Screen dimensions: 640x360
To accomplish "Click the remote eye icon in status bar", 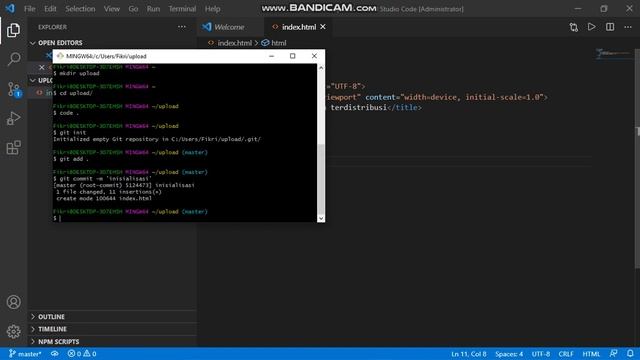I will coord(54,353).
